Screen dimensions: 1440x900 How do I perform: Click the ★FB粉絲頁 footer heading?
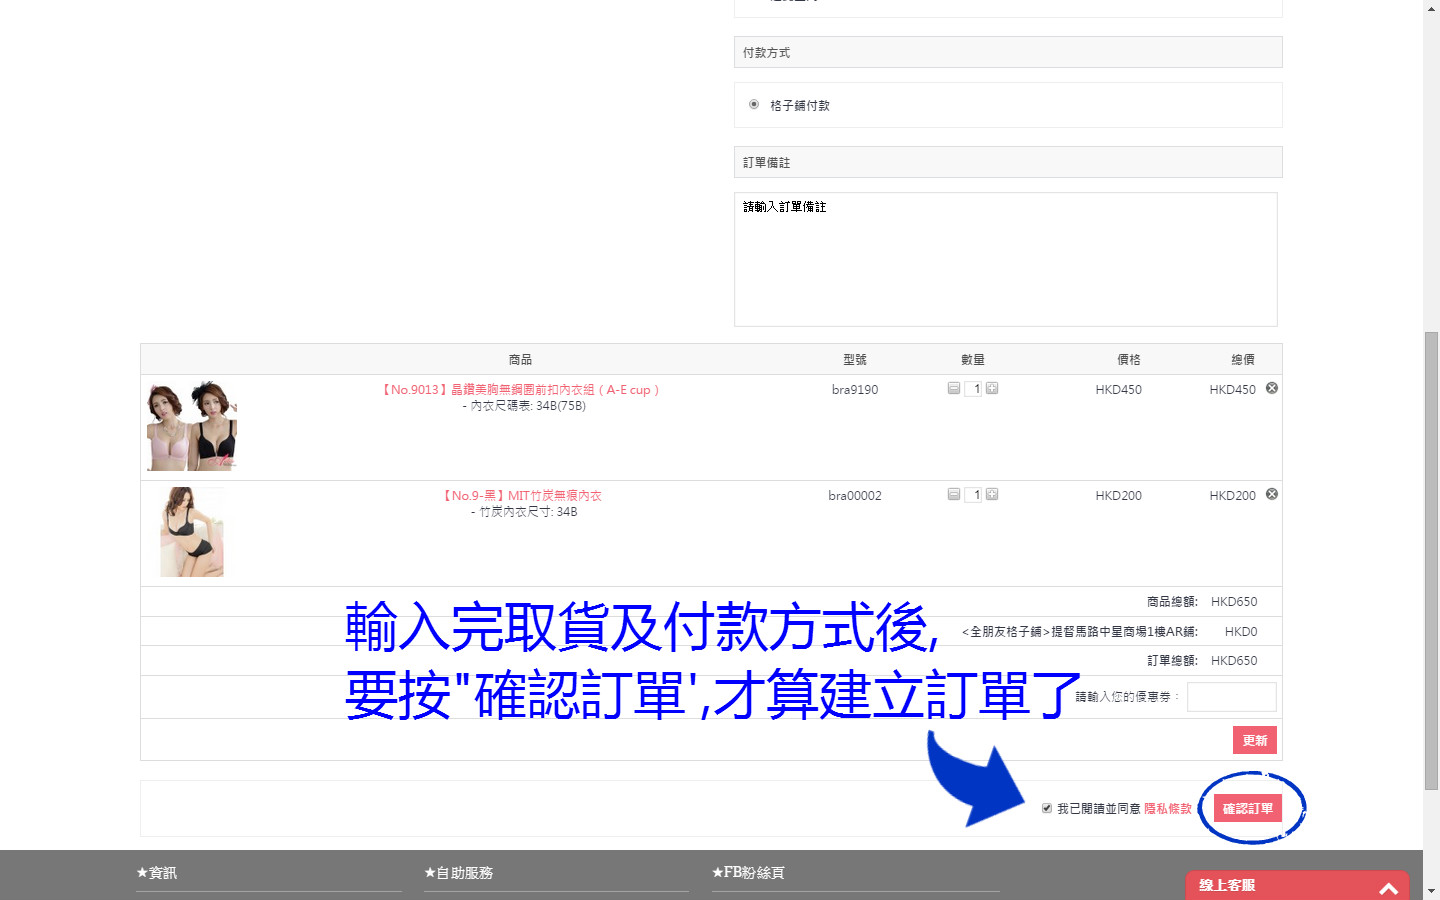point(748,873)
